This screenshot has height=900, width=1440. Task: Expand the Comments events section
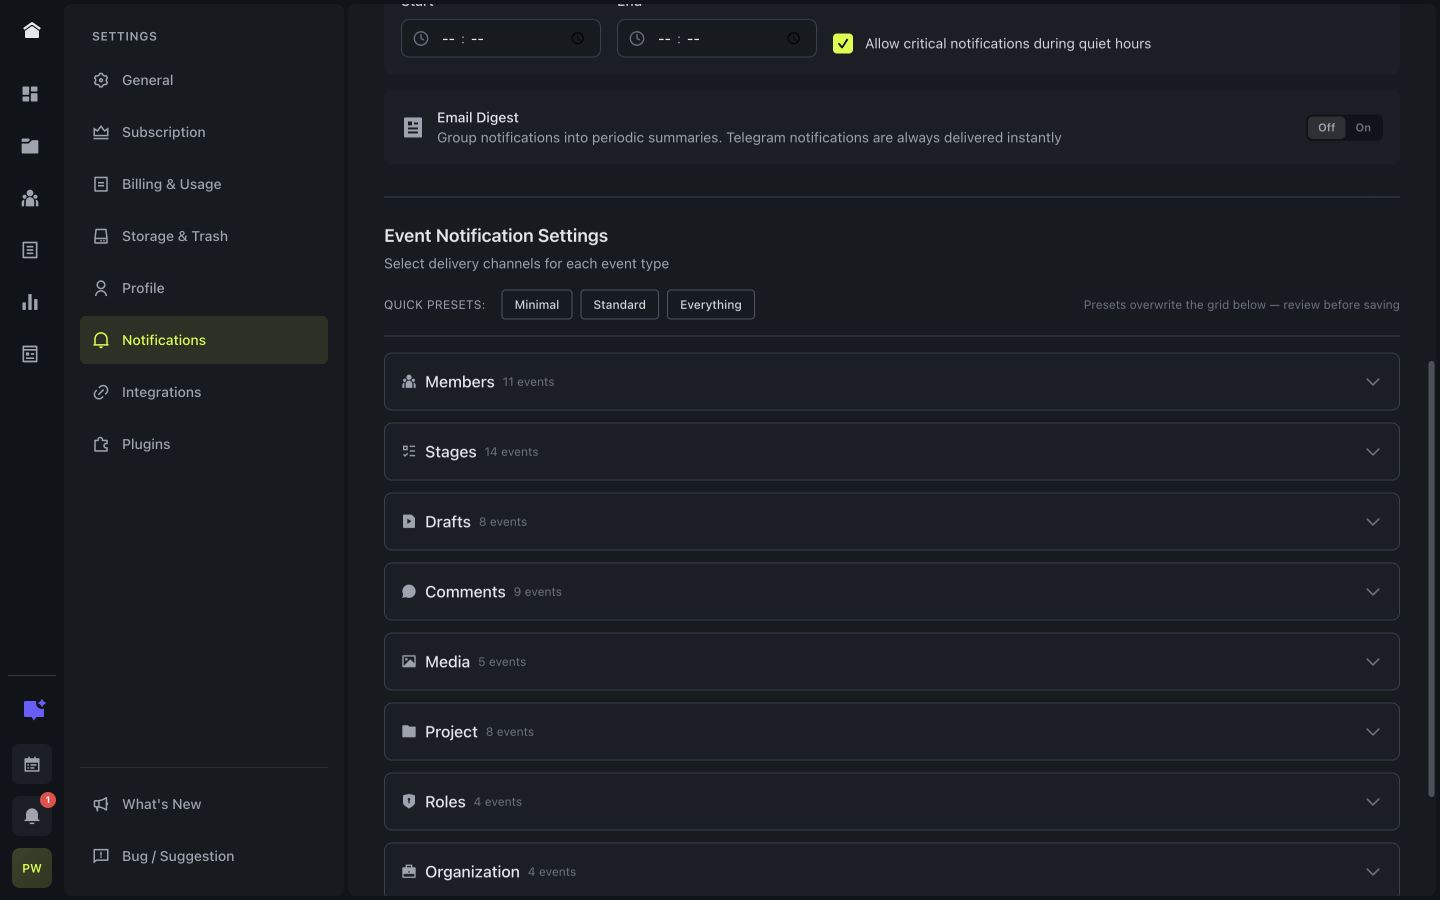coord(892,592)
